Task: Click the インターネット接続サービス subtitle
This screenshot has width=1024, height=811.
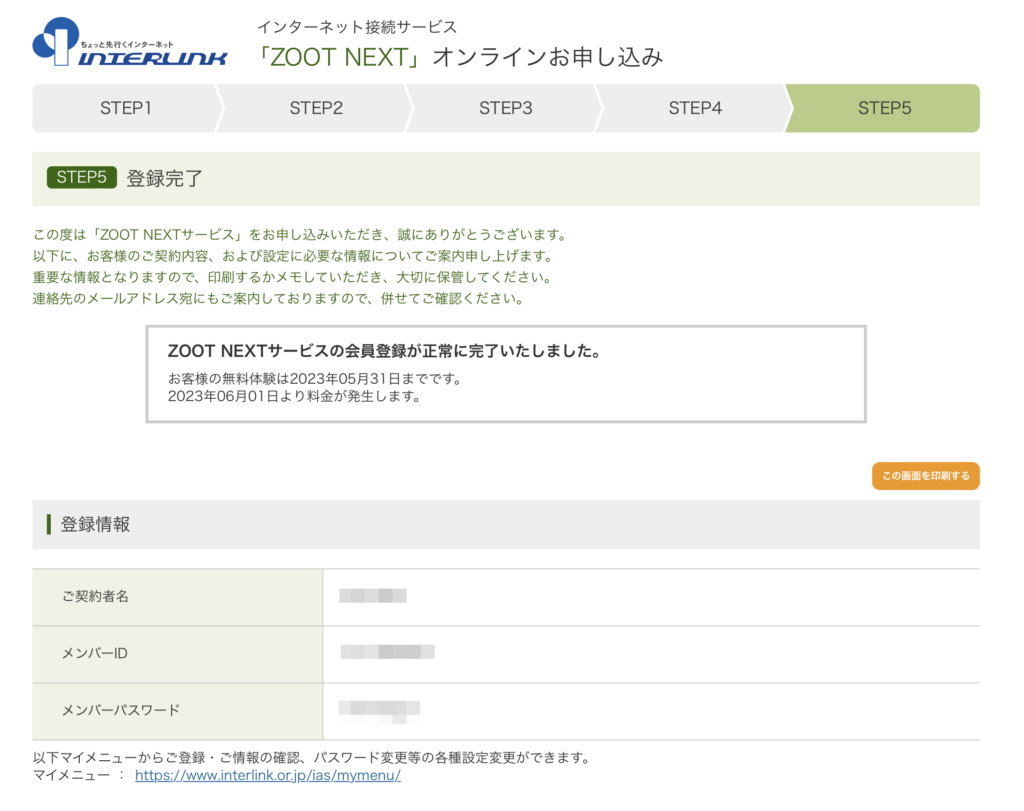Action: 357,27
